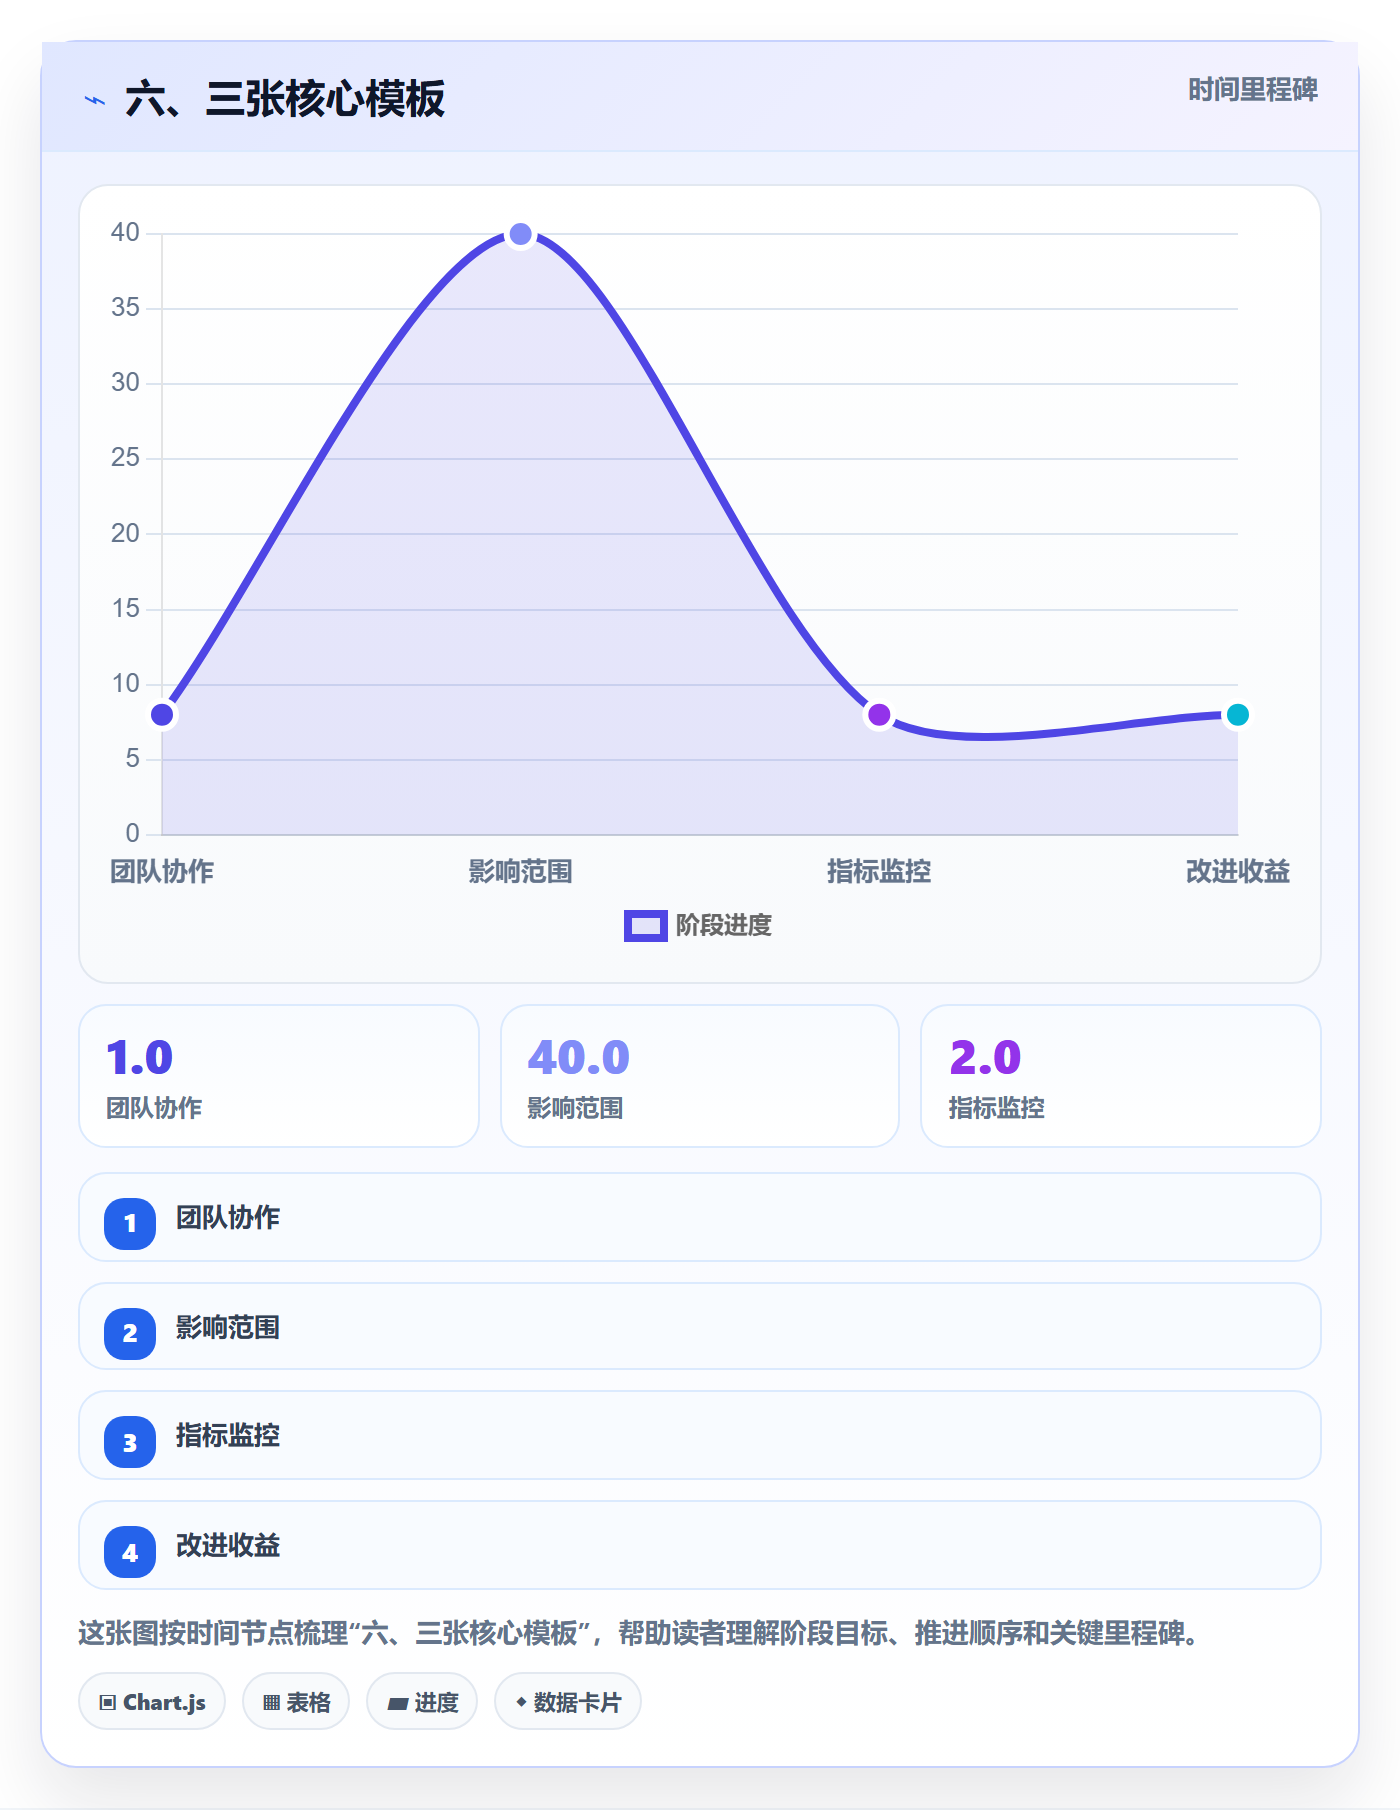
Task: Click the 40.0 value in the stat card
Action: pos(579,1058)
